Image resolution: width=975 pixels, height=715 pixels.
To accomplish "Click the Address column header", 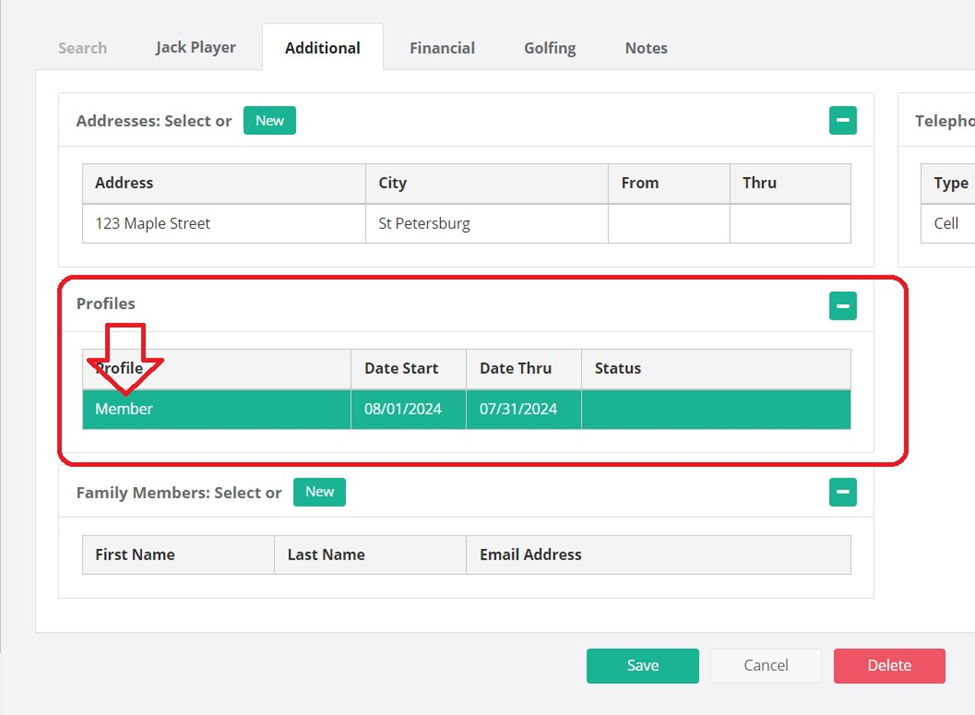I will pyautogui.click(x=224, y=183).
